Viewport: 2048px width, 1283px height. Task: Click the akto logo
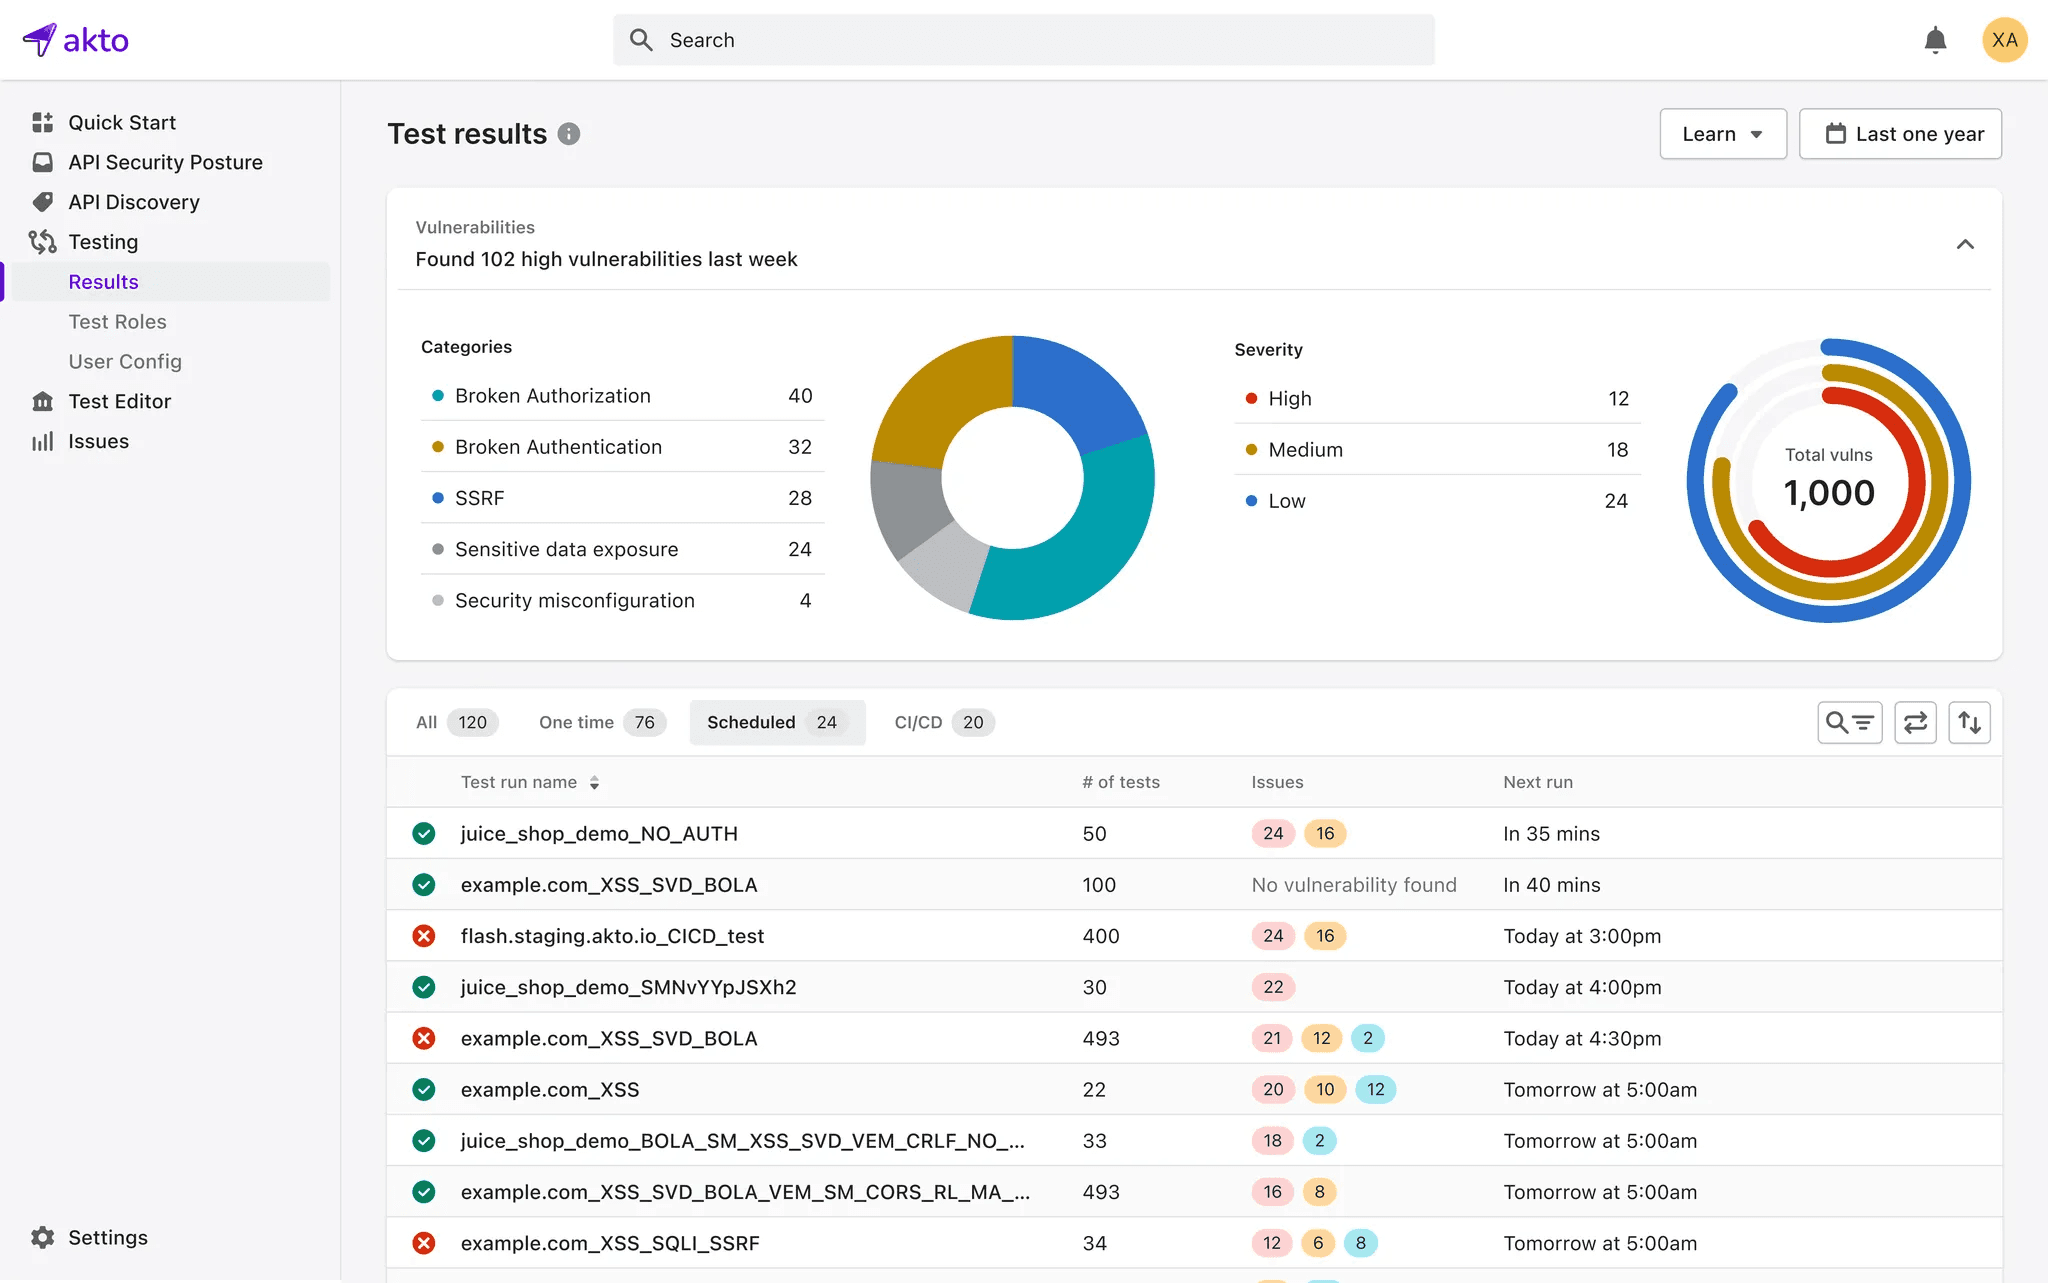pyautogui.click(x=76, y=40)
